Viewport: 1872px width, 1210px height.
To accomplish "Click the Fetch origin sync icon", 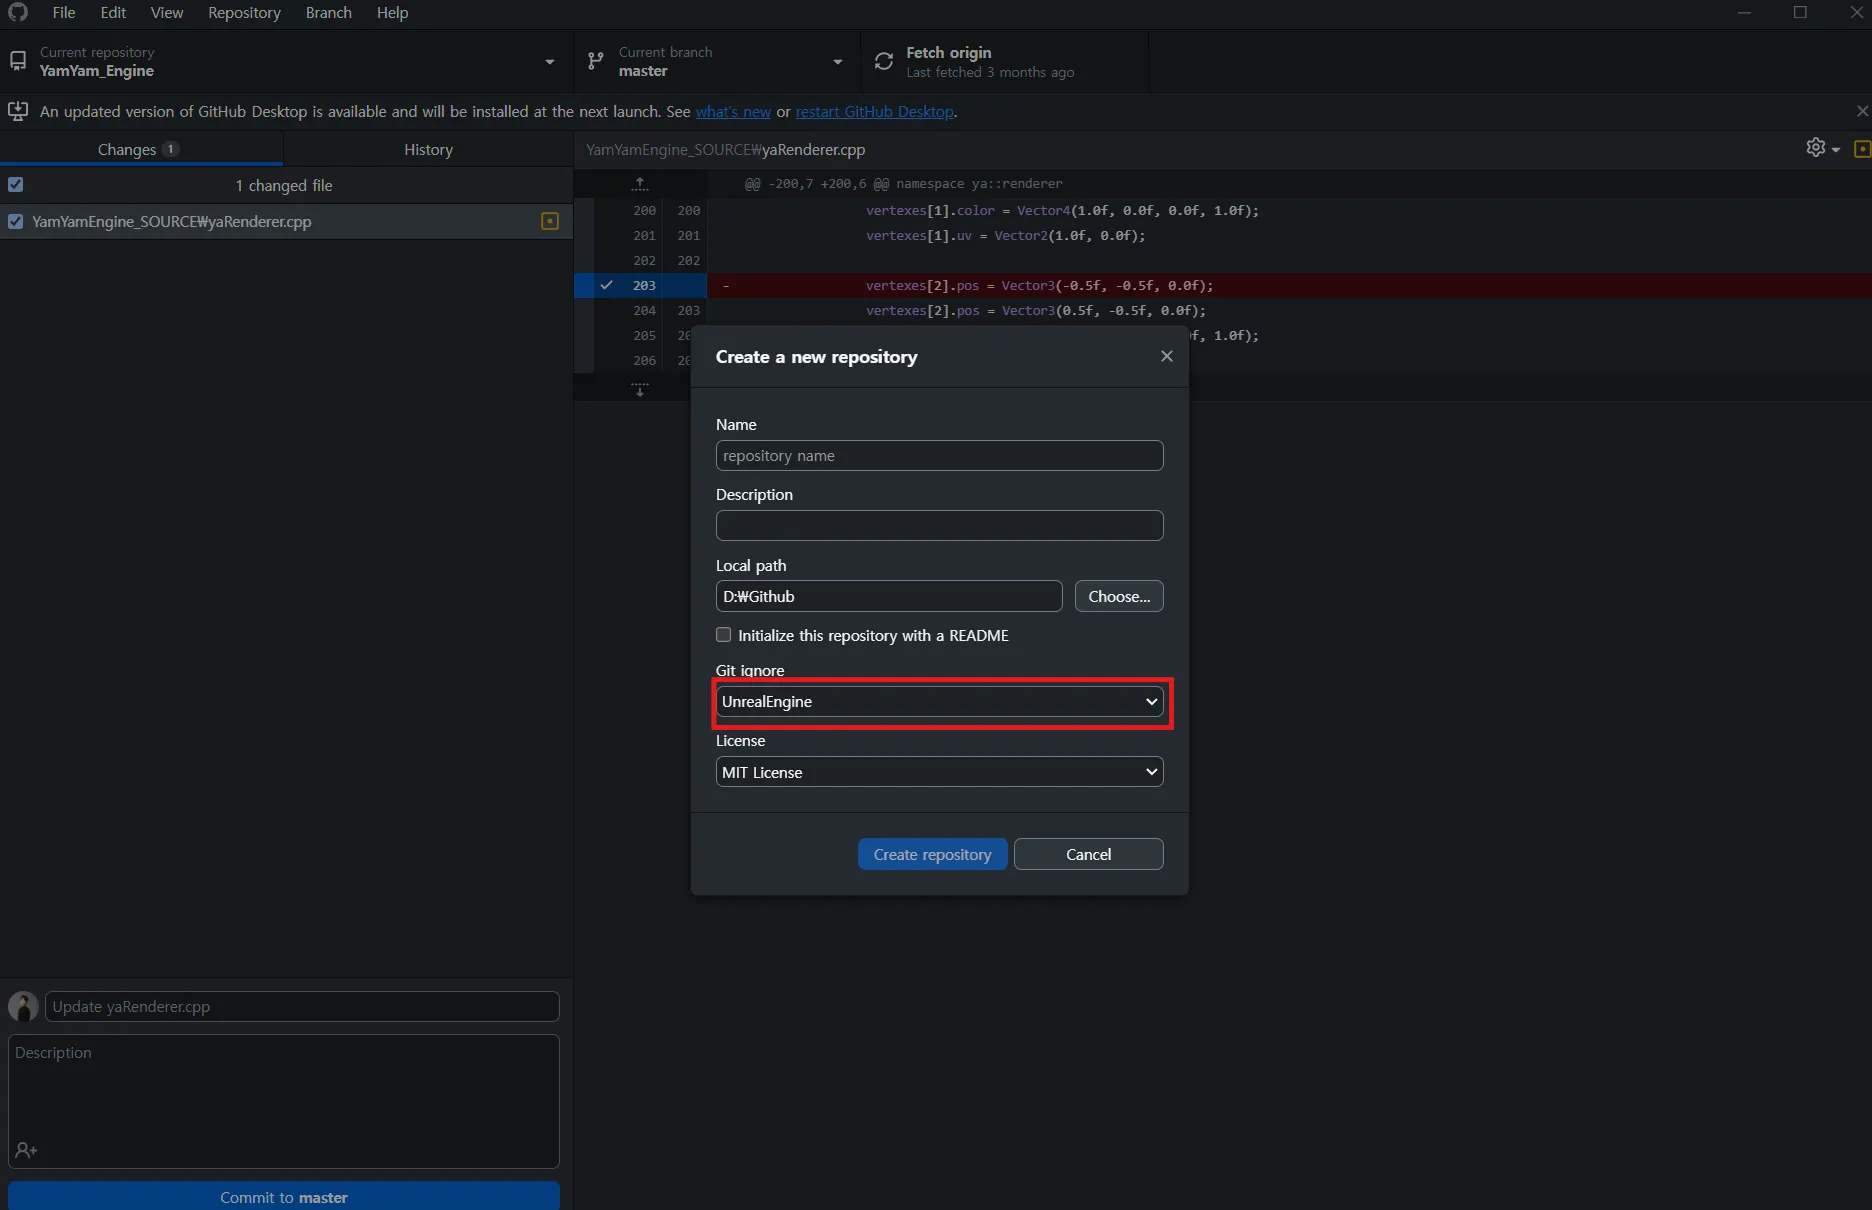I will pyautogui.click(x=883, y=62).
